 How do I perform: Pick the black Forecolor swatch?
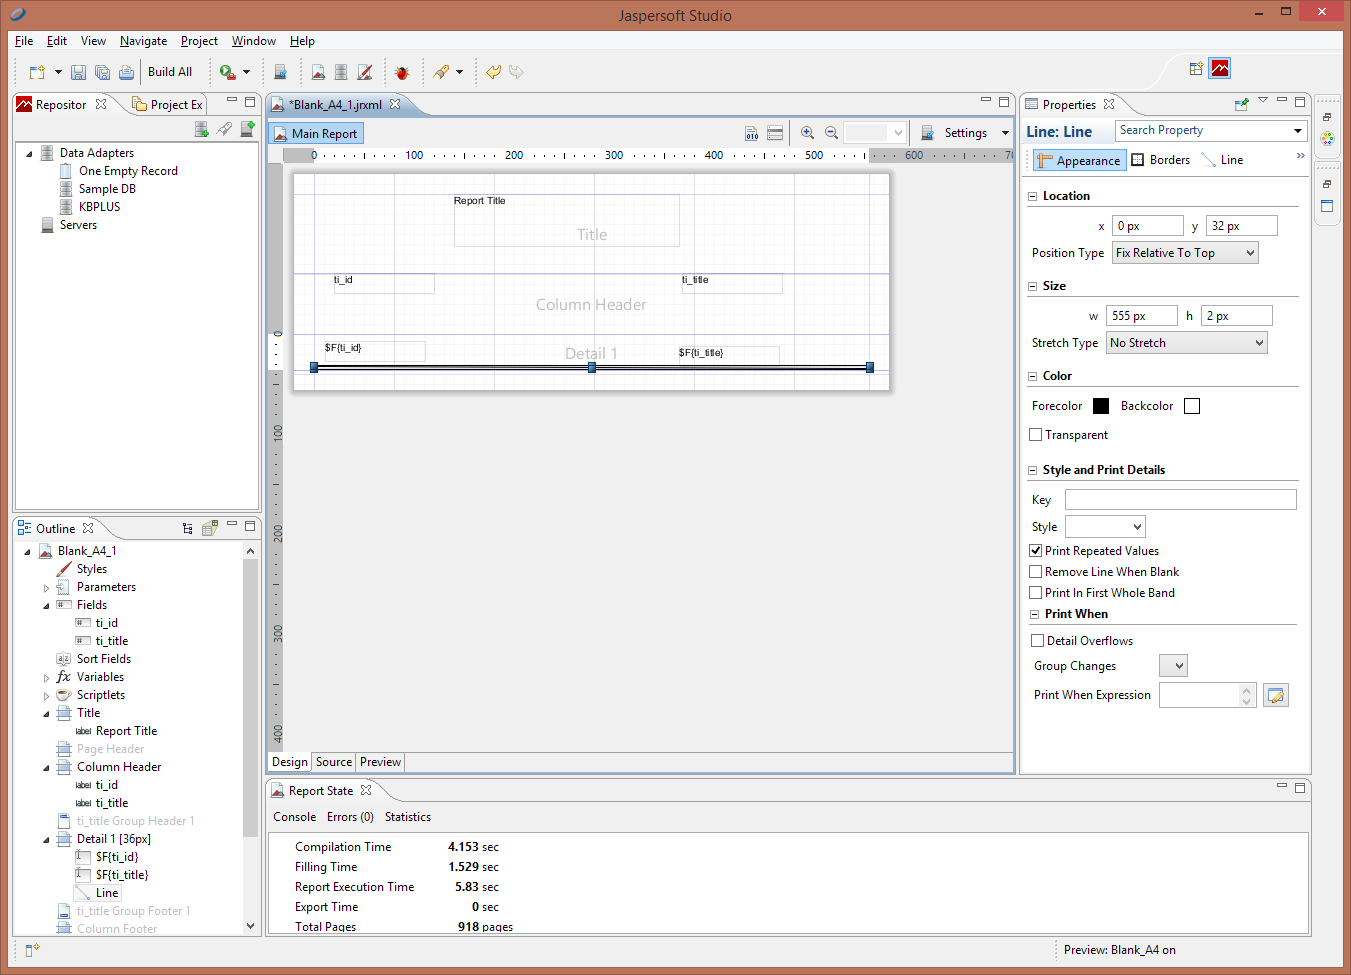[x=1101, y=406]
